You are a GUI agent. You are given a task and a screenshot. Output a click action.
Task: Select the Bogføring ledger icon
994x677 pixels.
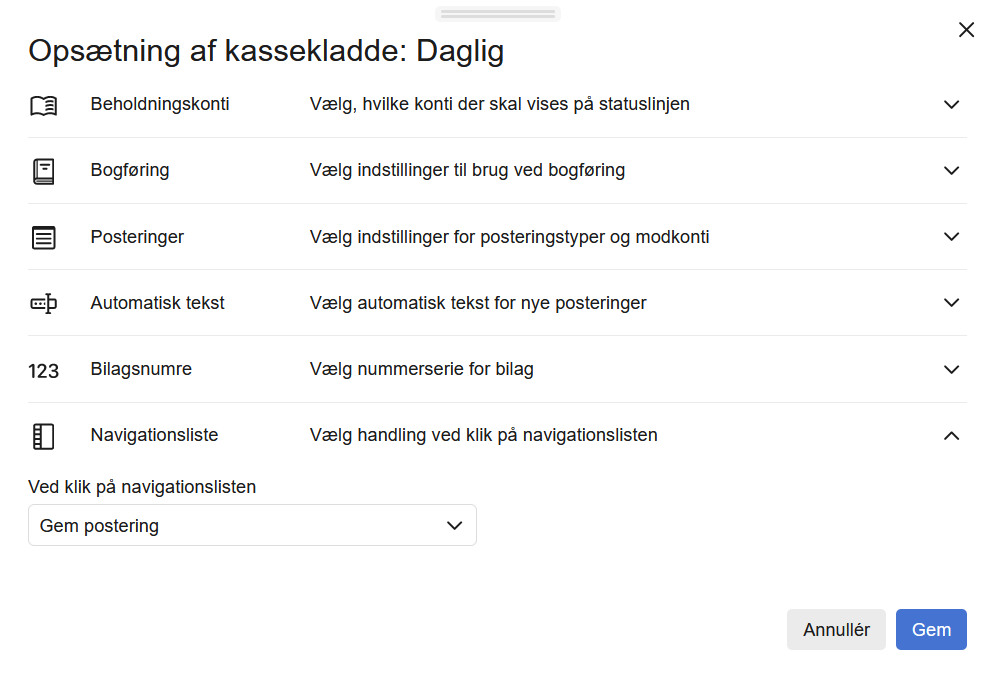click(44, 170)
